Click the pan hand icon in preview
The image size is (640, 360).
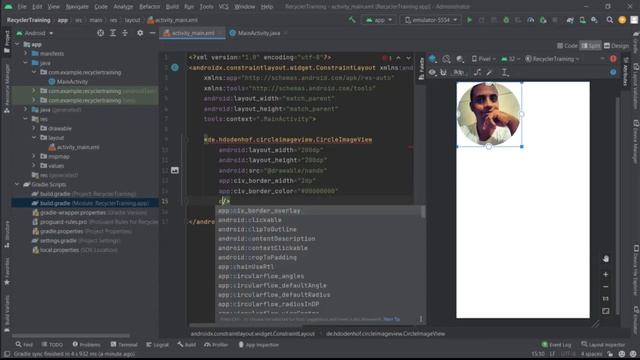point(606,259)
